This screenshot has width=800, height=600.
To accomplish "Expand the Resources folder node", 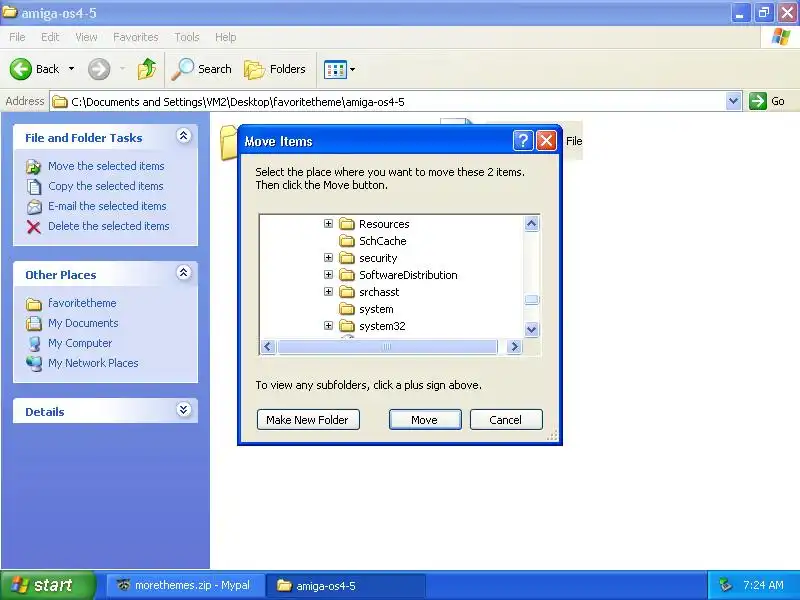I will click(x=329, y=223).
